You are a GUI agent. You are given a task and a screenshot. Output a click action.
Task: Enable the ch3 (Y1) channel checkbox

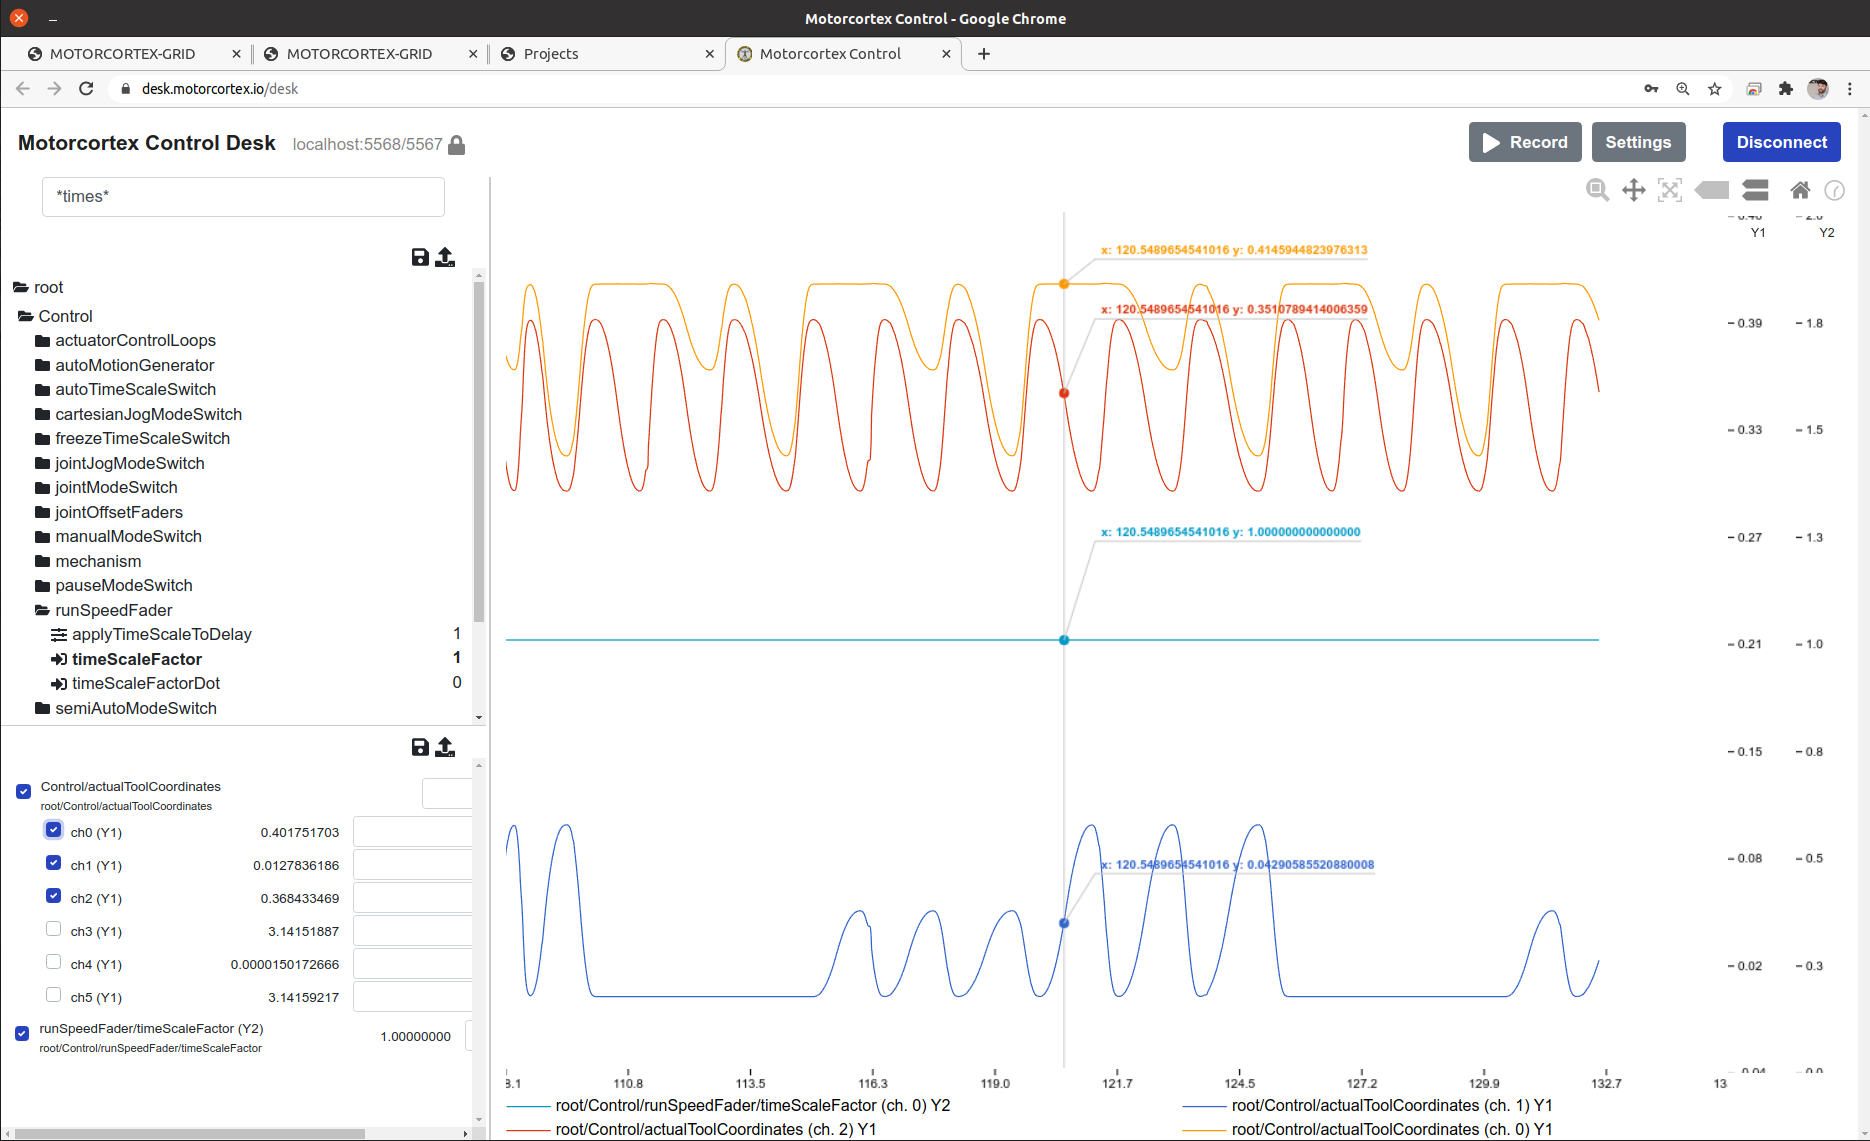click(54, 929)
